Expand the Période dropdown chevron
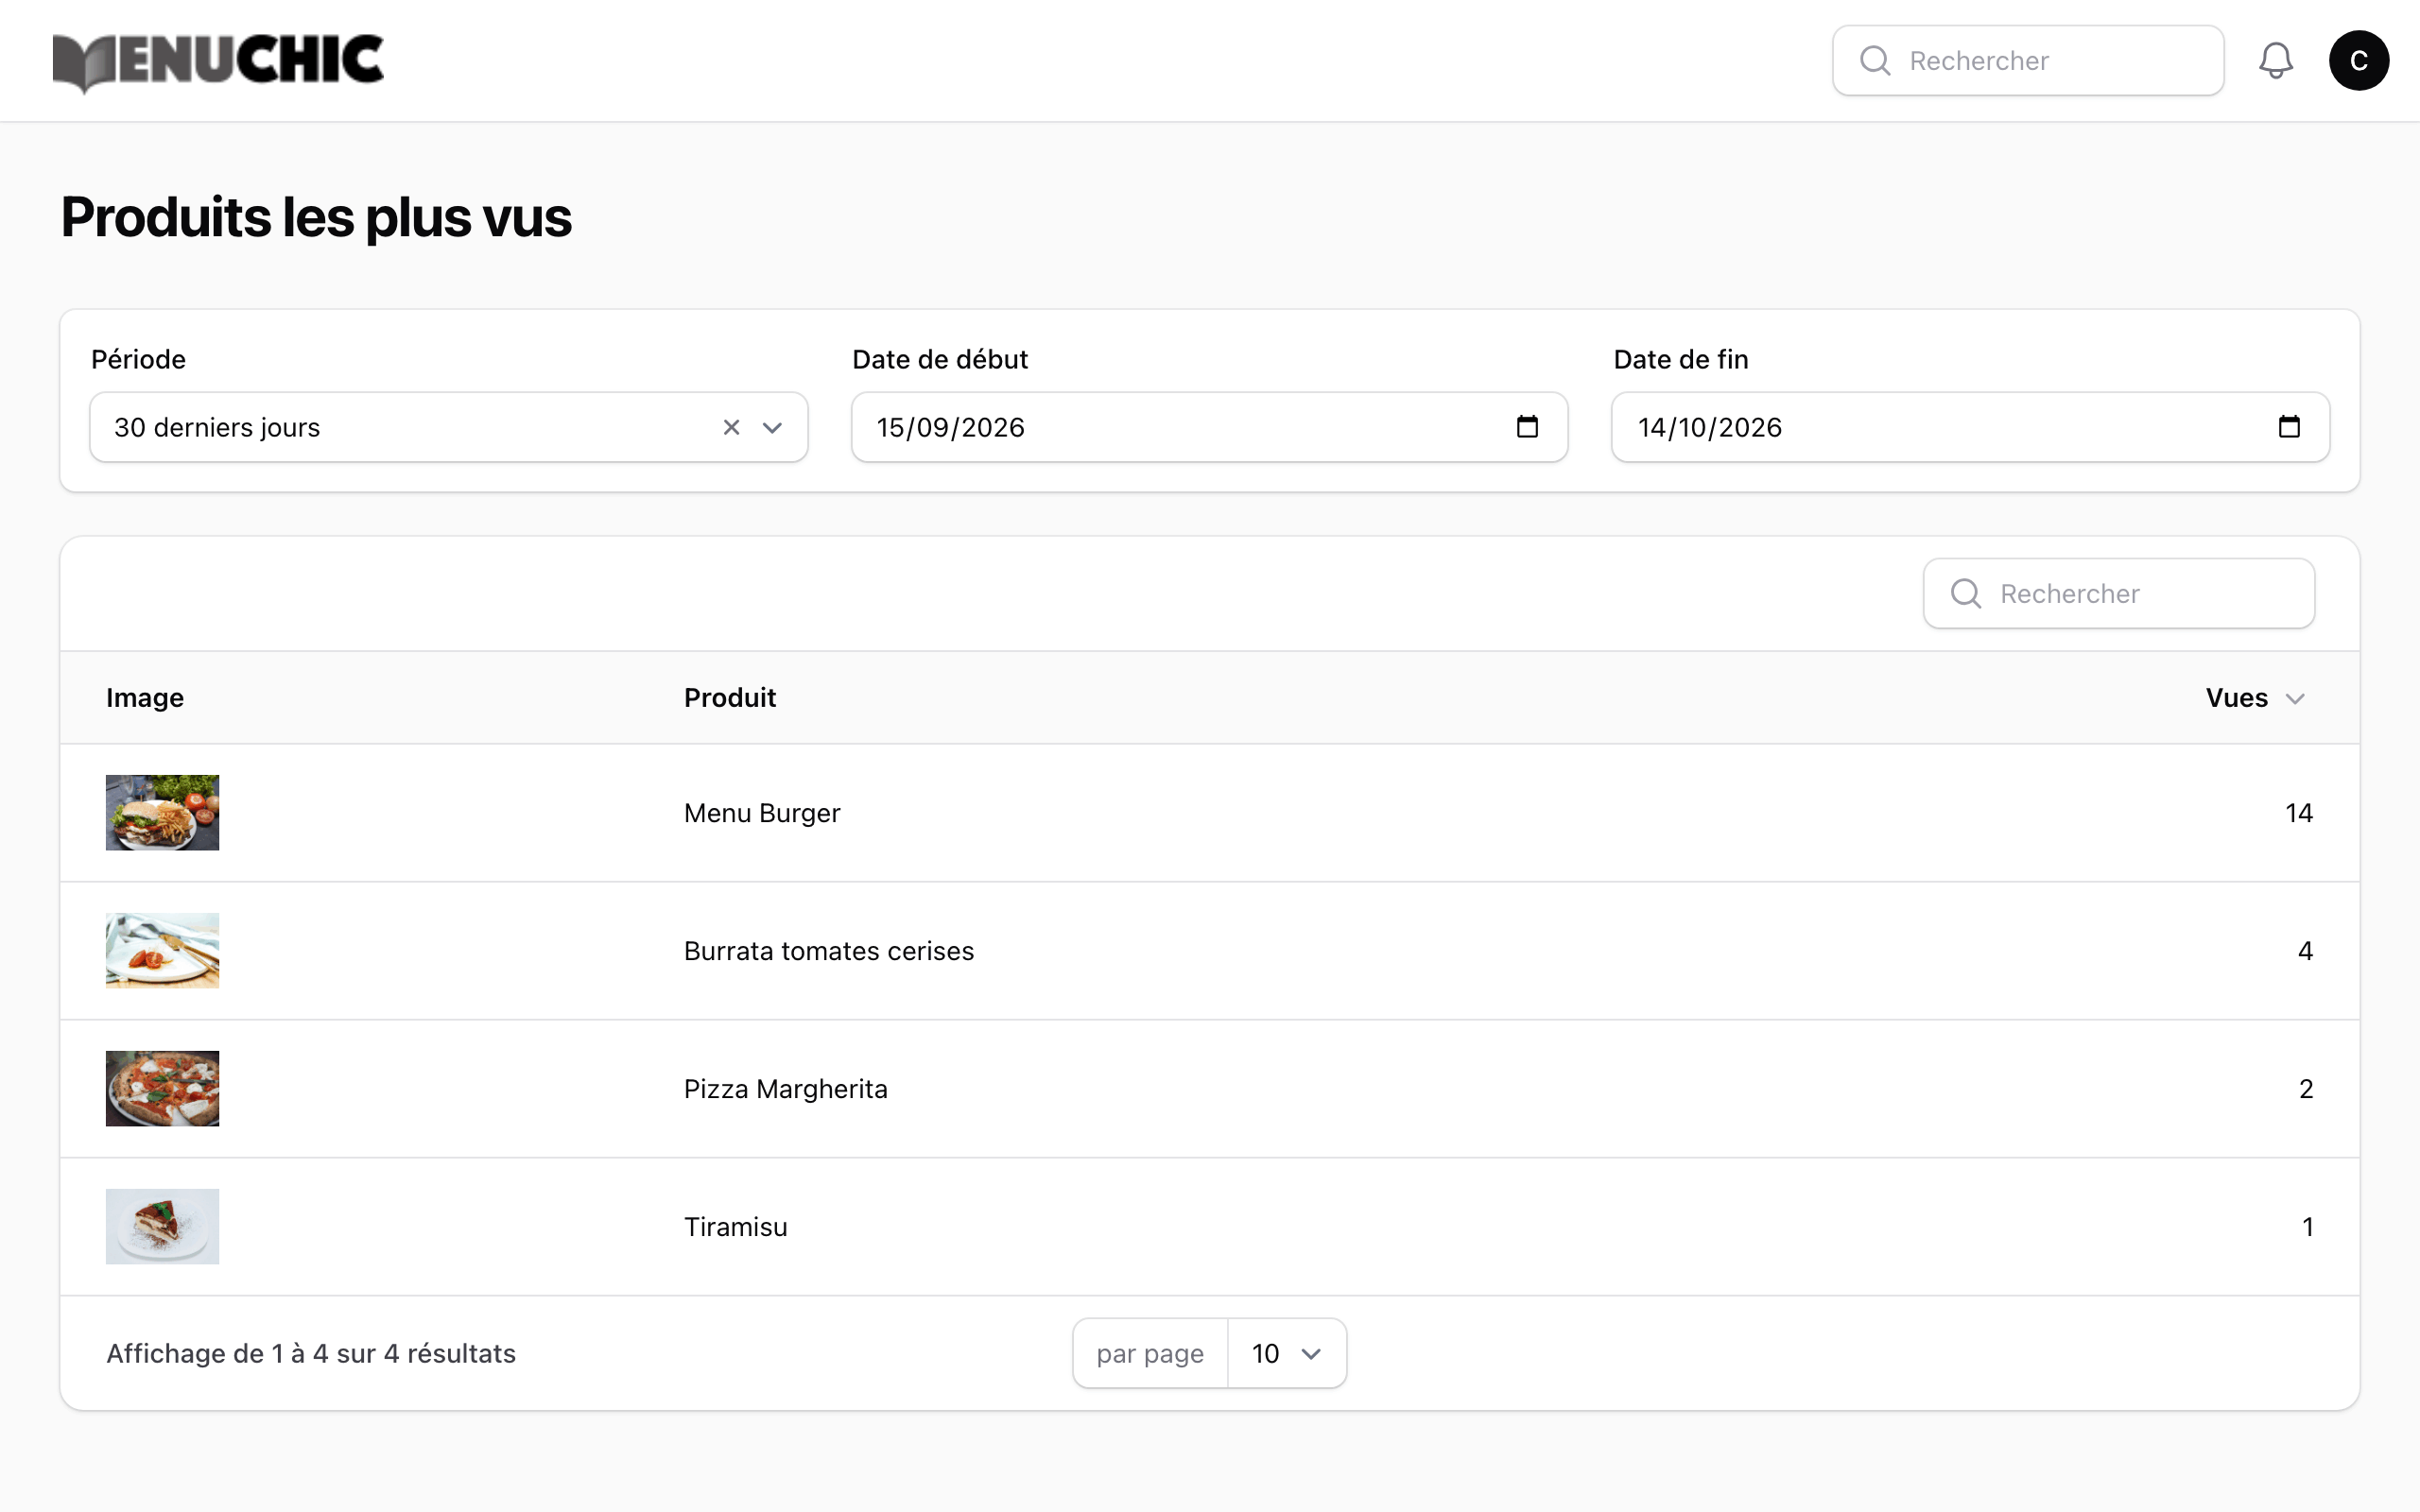The image size is (2420, 1512). pos(772,428)
